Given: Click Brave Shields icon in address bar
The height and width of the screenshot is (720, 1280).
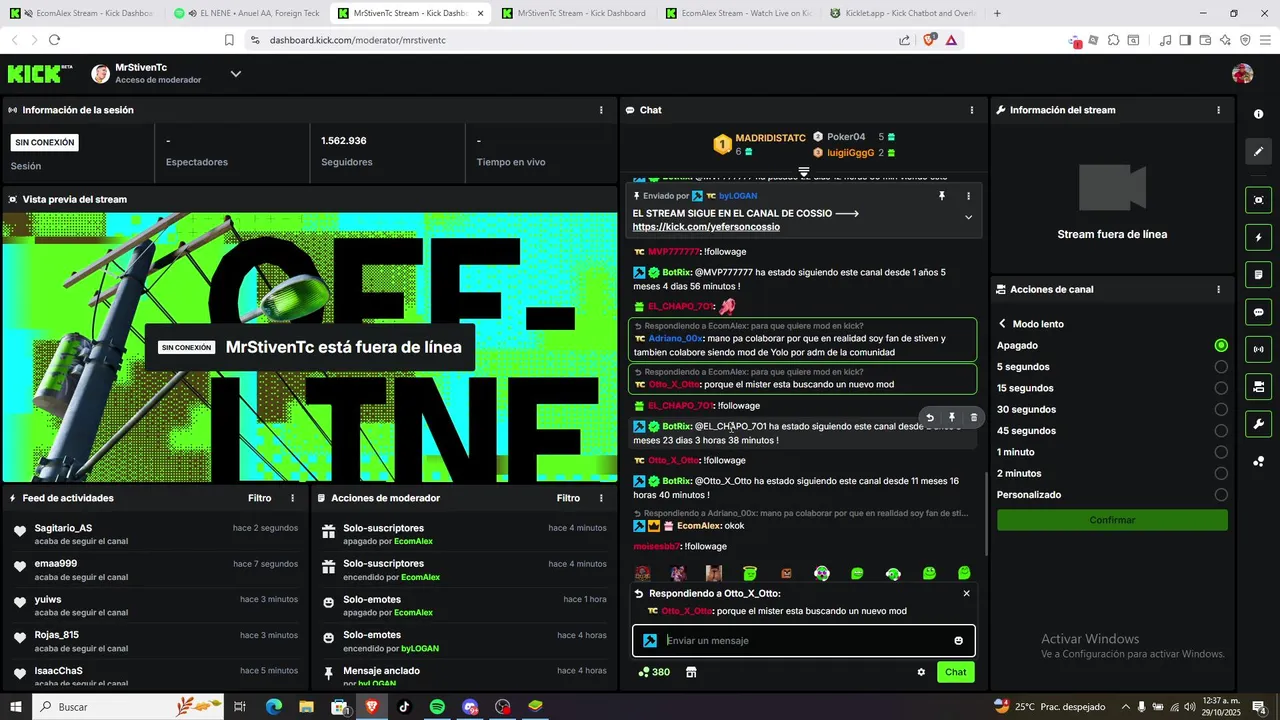Looking at the screenshot, I should (928, 40).
